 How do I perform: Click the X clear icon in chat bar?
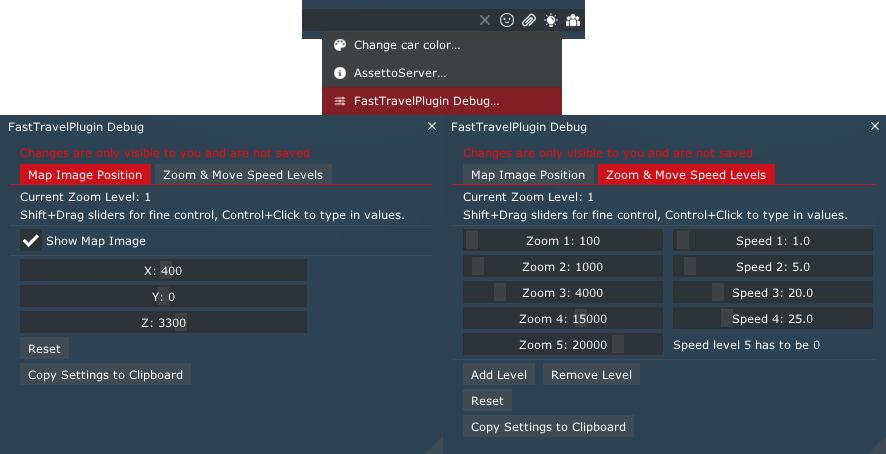pos(485,20)
